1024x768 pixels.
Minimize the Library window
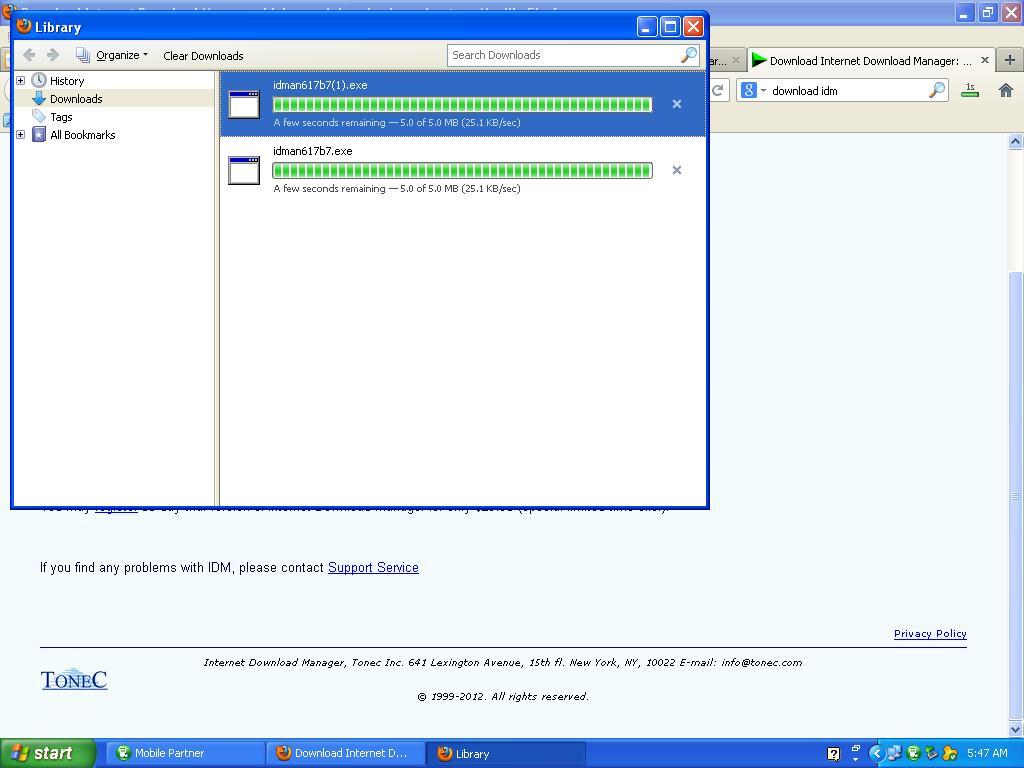[647, 27]
